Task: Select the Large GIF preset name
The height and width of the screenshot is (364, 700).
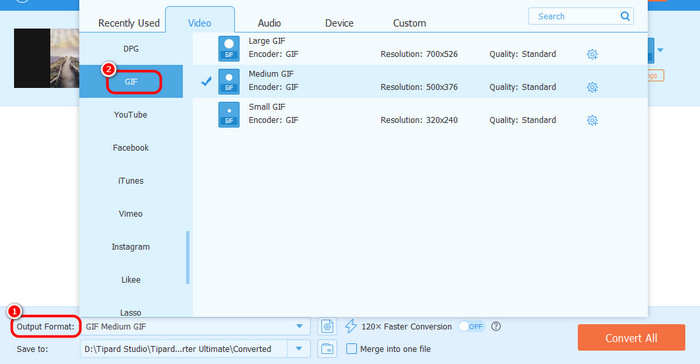Action: (x=267, y=41)
